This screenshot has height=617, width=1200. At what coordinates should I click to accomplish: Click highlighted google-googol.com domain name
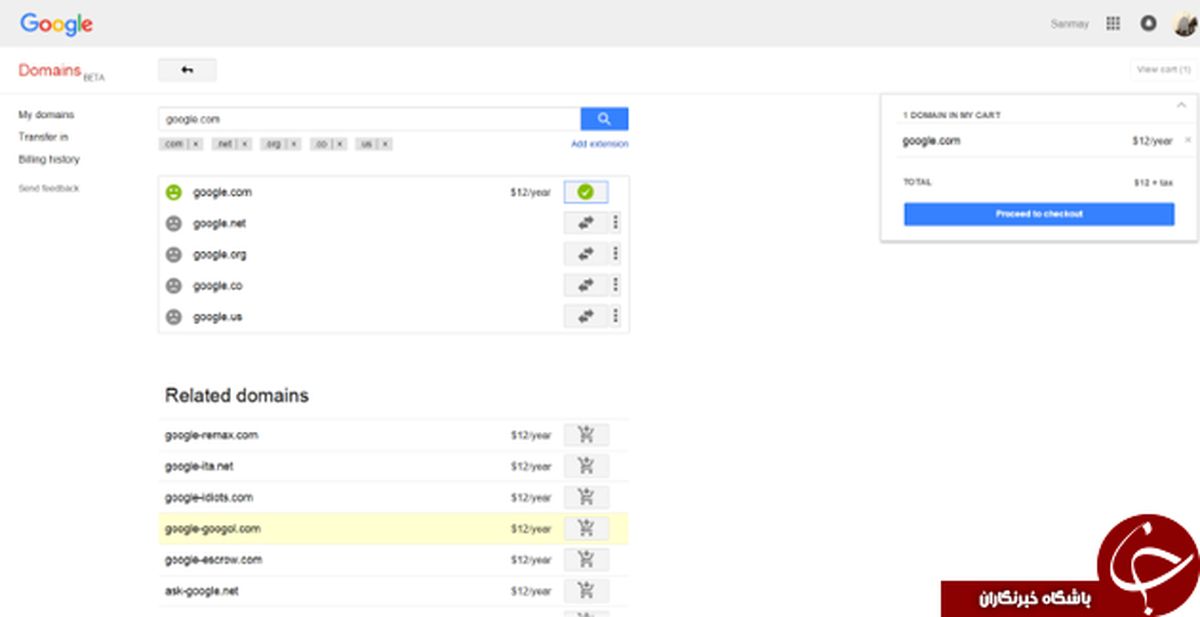pyautogui.click(x=212, y=528)
